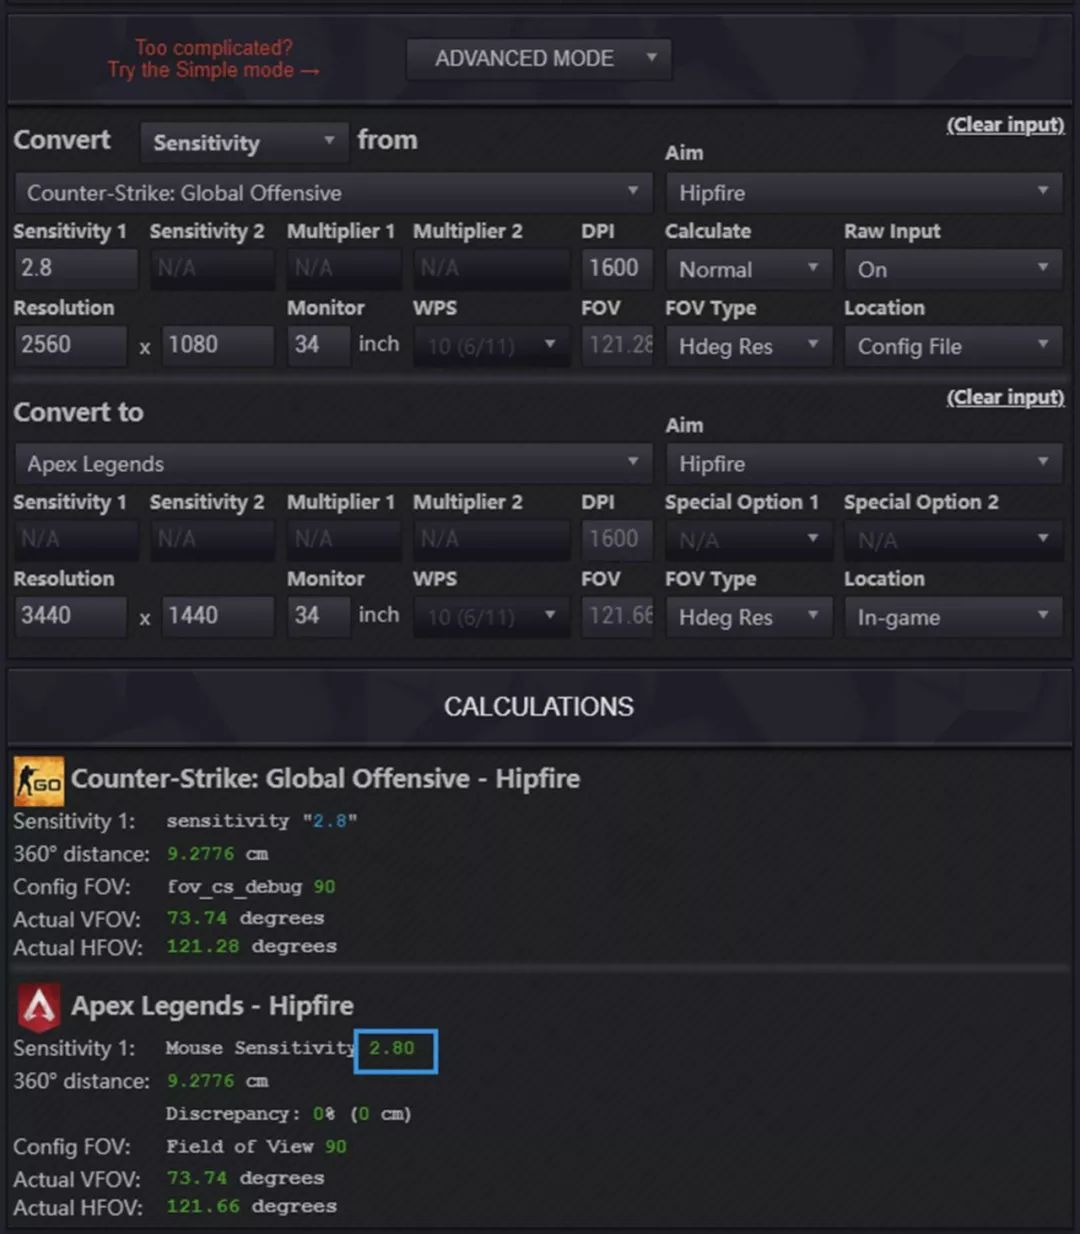Click the Apex Mouse Sensitivity value 2.80
The height and width of the screenshot is (1234, 1080).
pyautogui.click(x=392, y=1048)
